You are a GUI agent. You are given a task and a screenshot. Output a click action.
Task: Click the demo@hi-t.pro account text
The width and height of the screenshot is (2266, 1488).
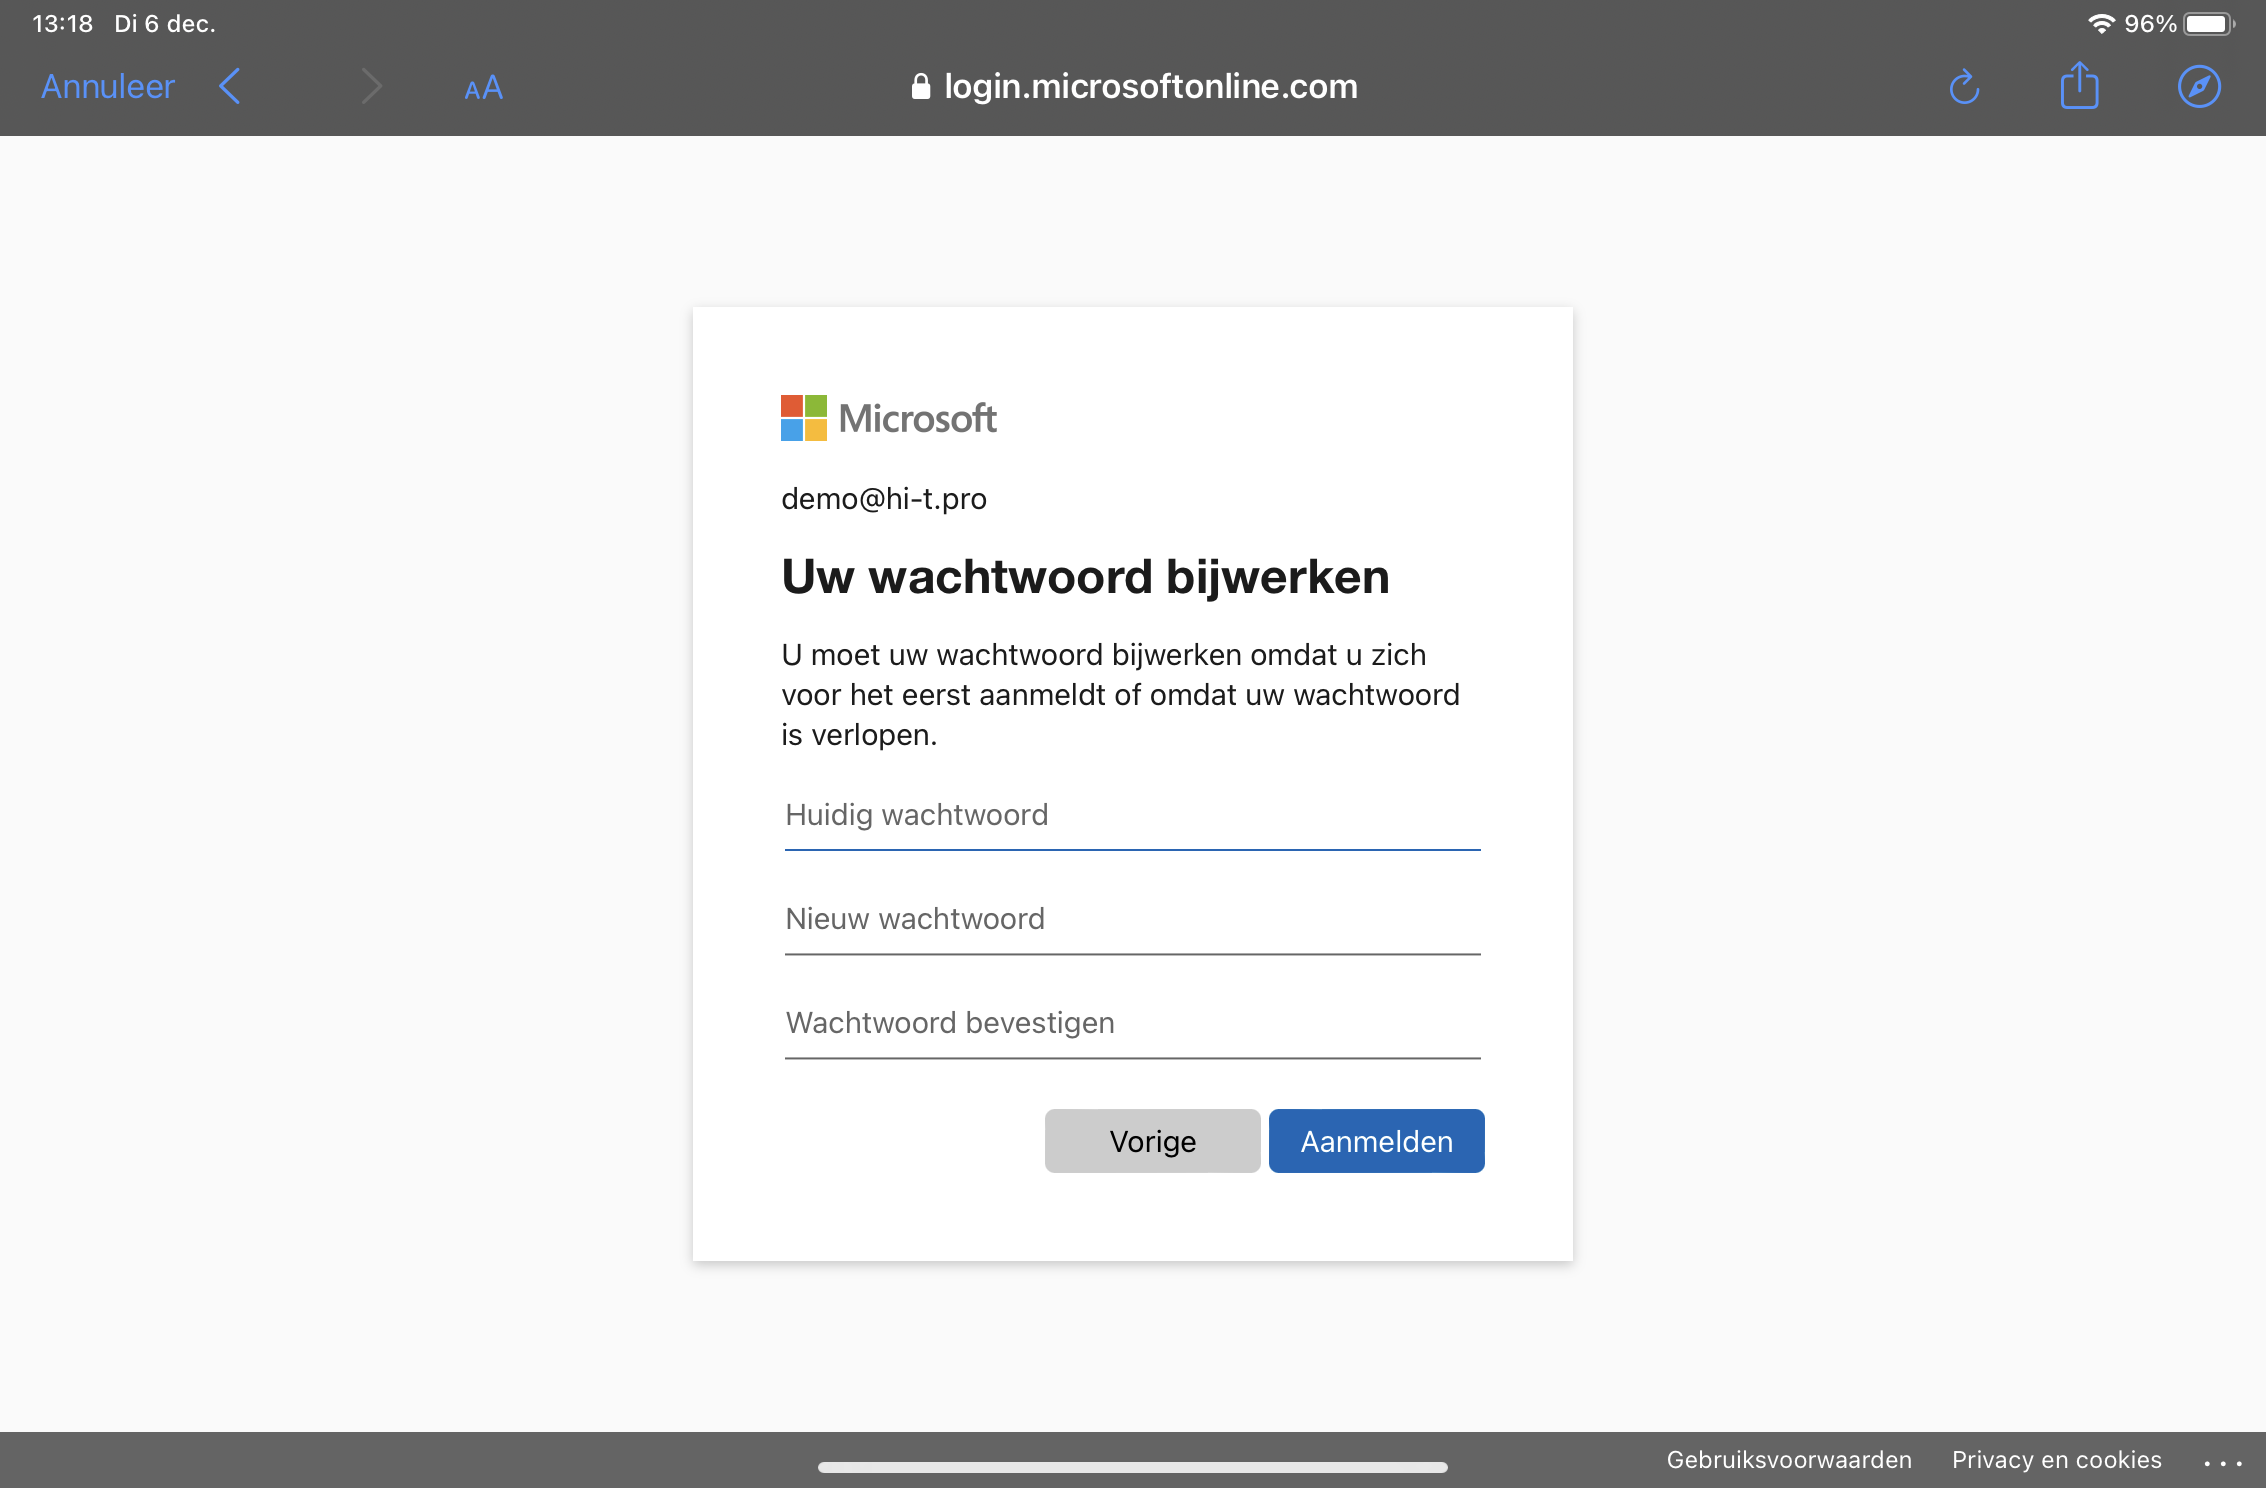click(x=884, y=498)
